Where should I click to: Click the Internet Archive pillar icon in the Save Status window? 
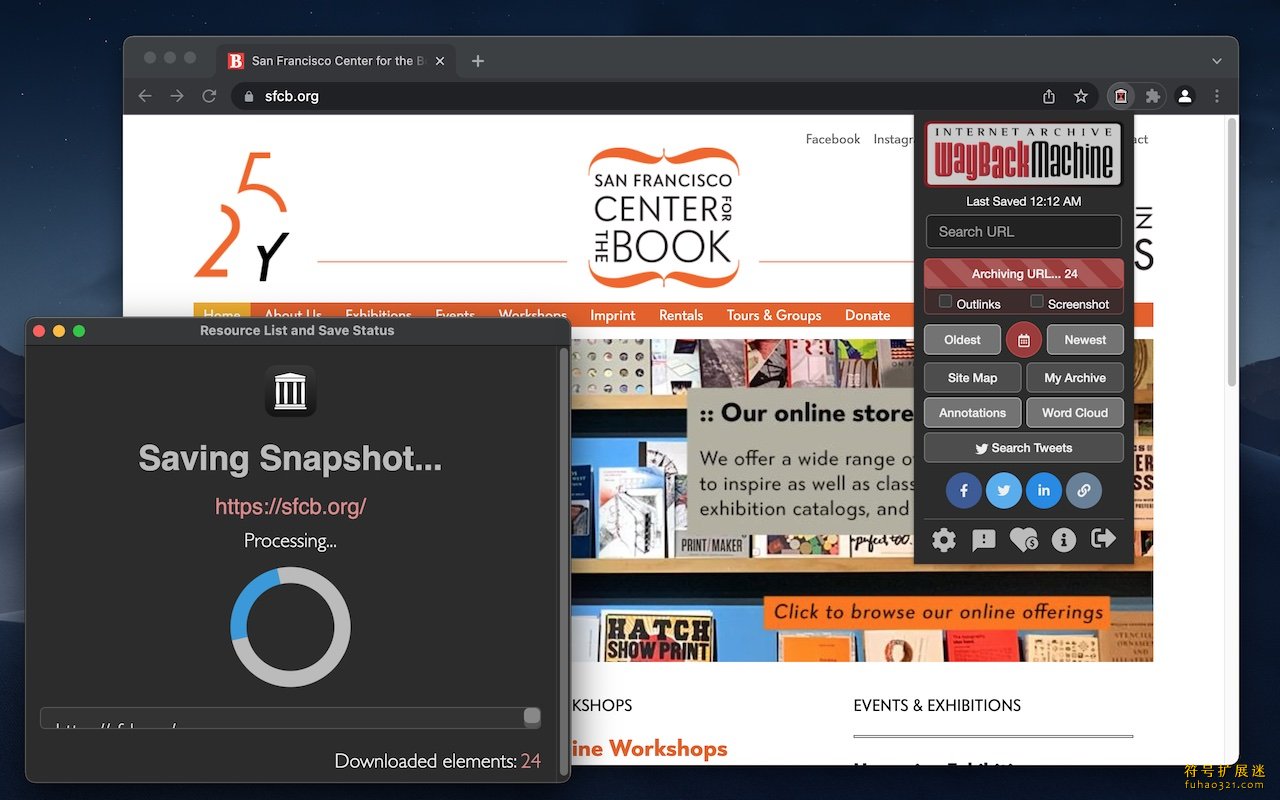click(x=290, y=390)
